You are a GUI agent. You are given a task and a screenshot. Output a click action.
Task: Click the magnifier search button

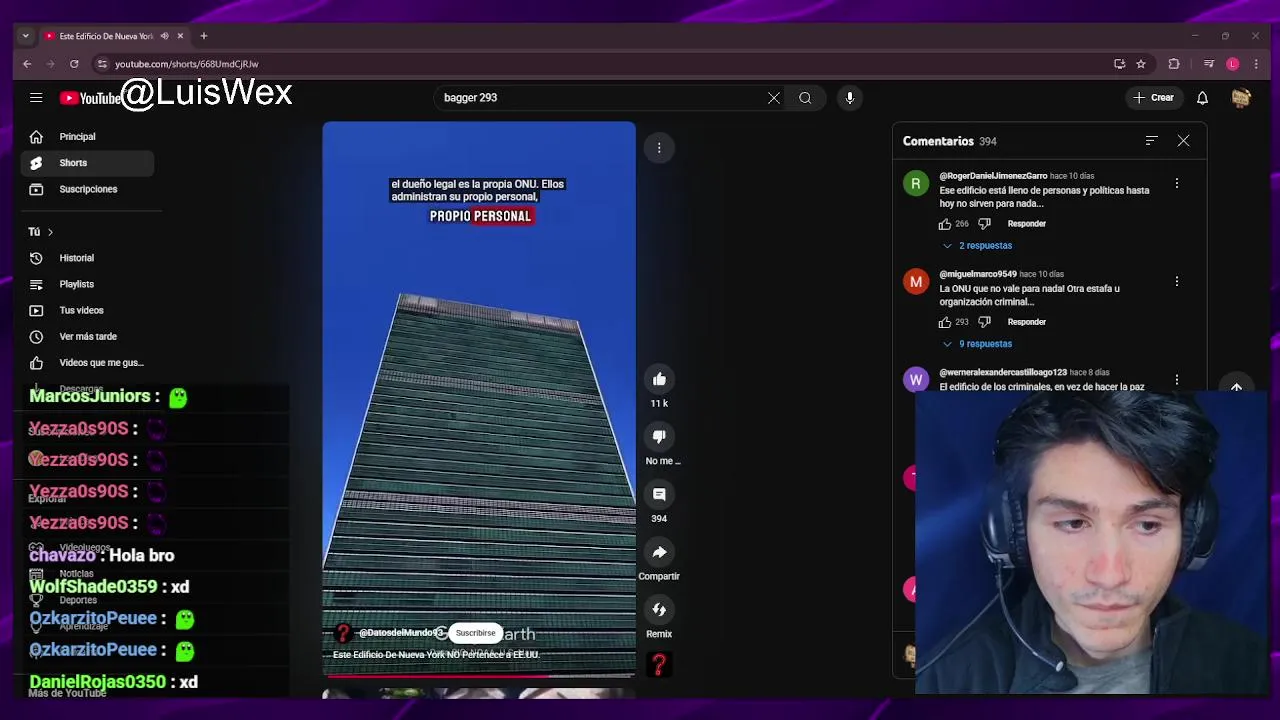click(x=805, y=98)
